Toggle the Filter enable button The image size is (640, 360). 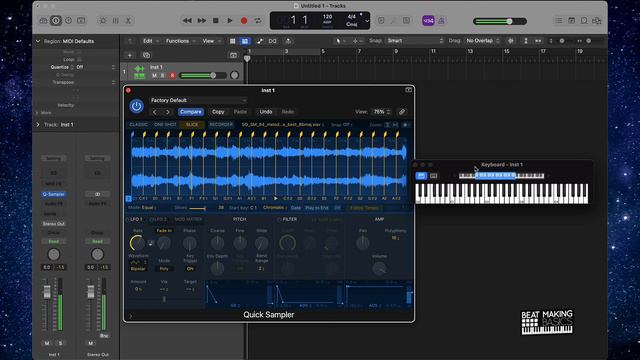pyautogui.click(x=279, y=220)
